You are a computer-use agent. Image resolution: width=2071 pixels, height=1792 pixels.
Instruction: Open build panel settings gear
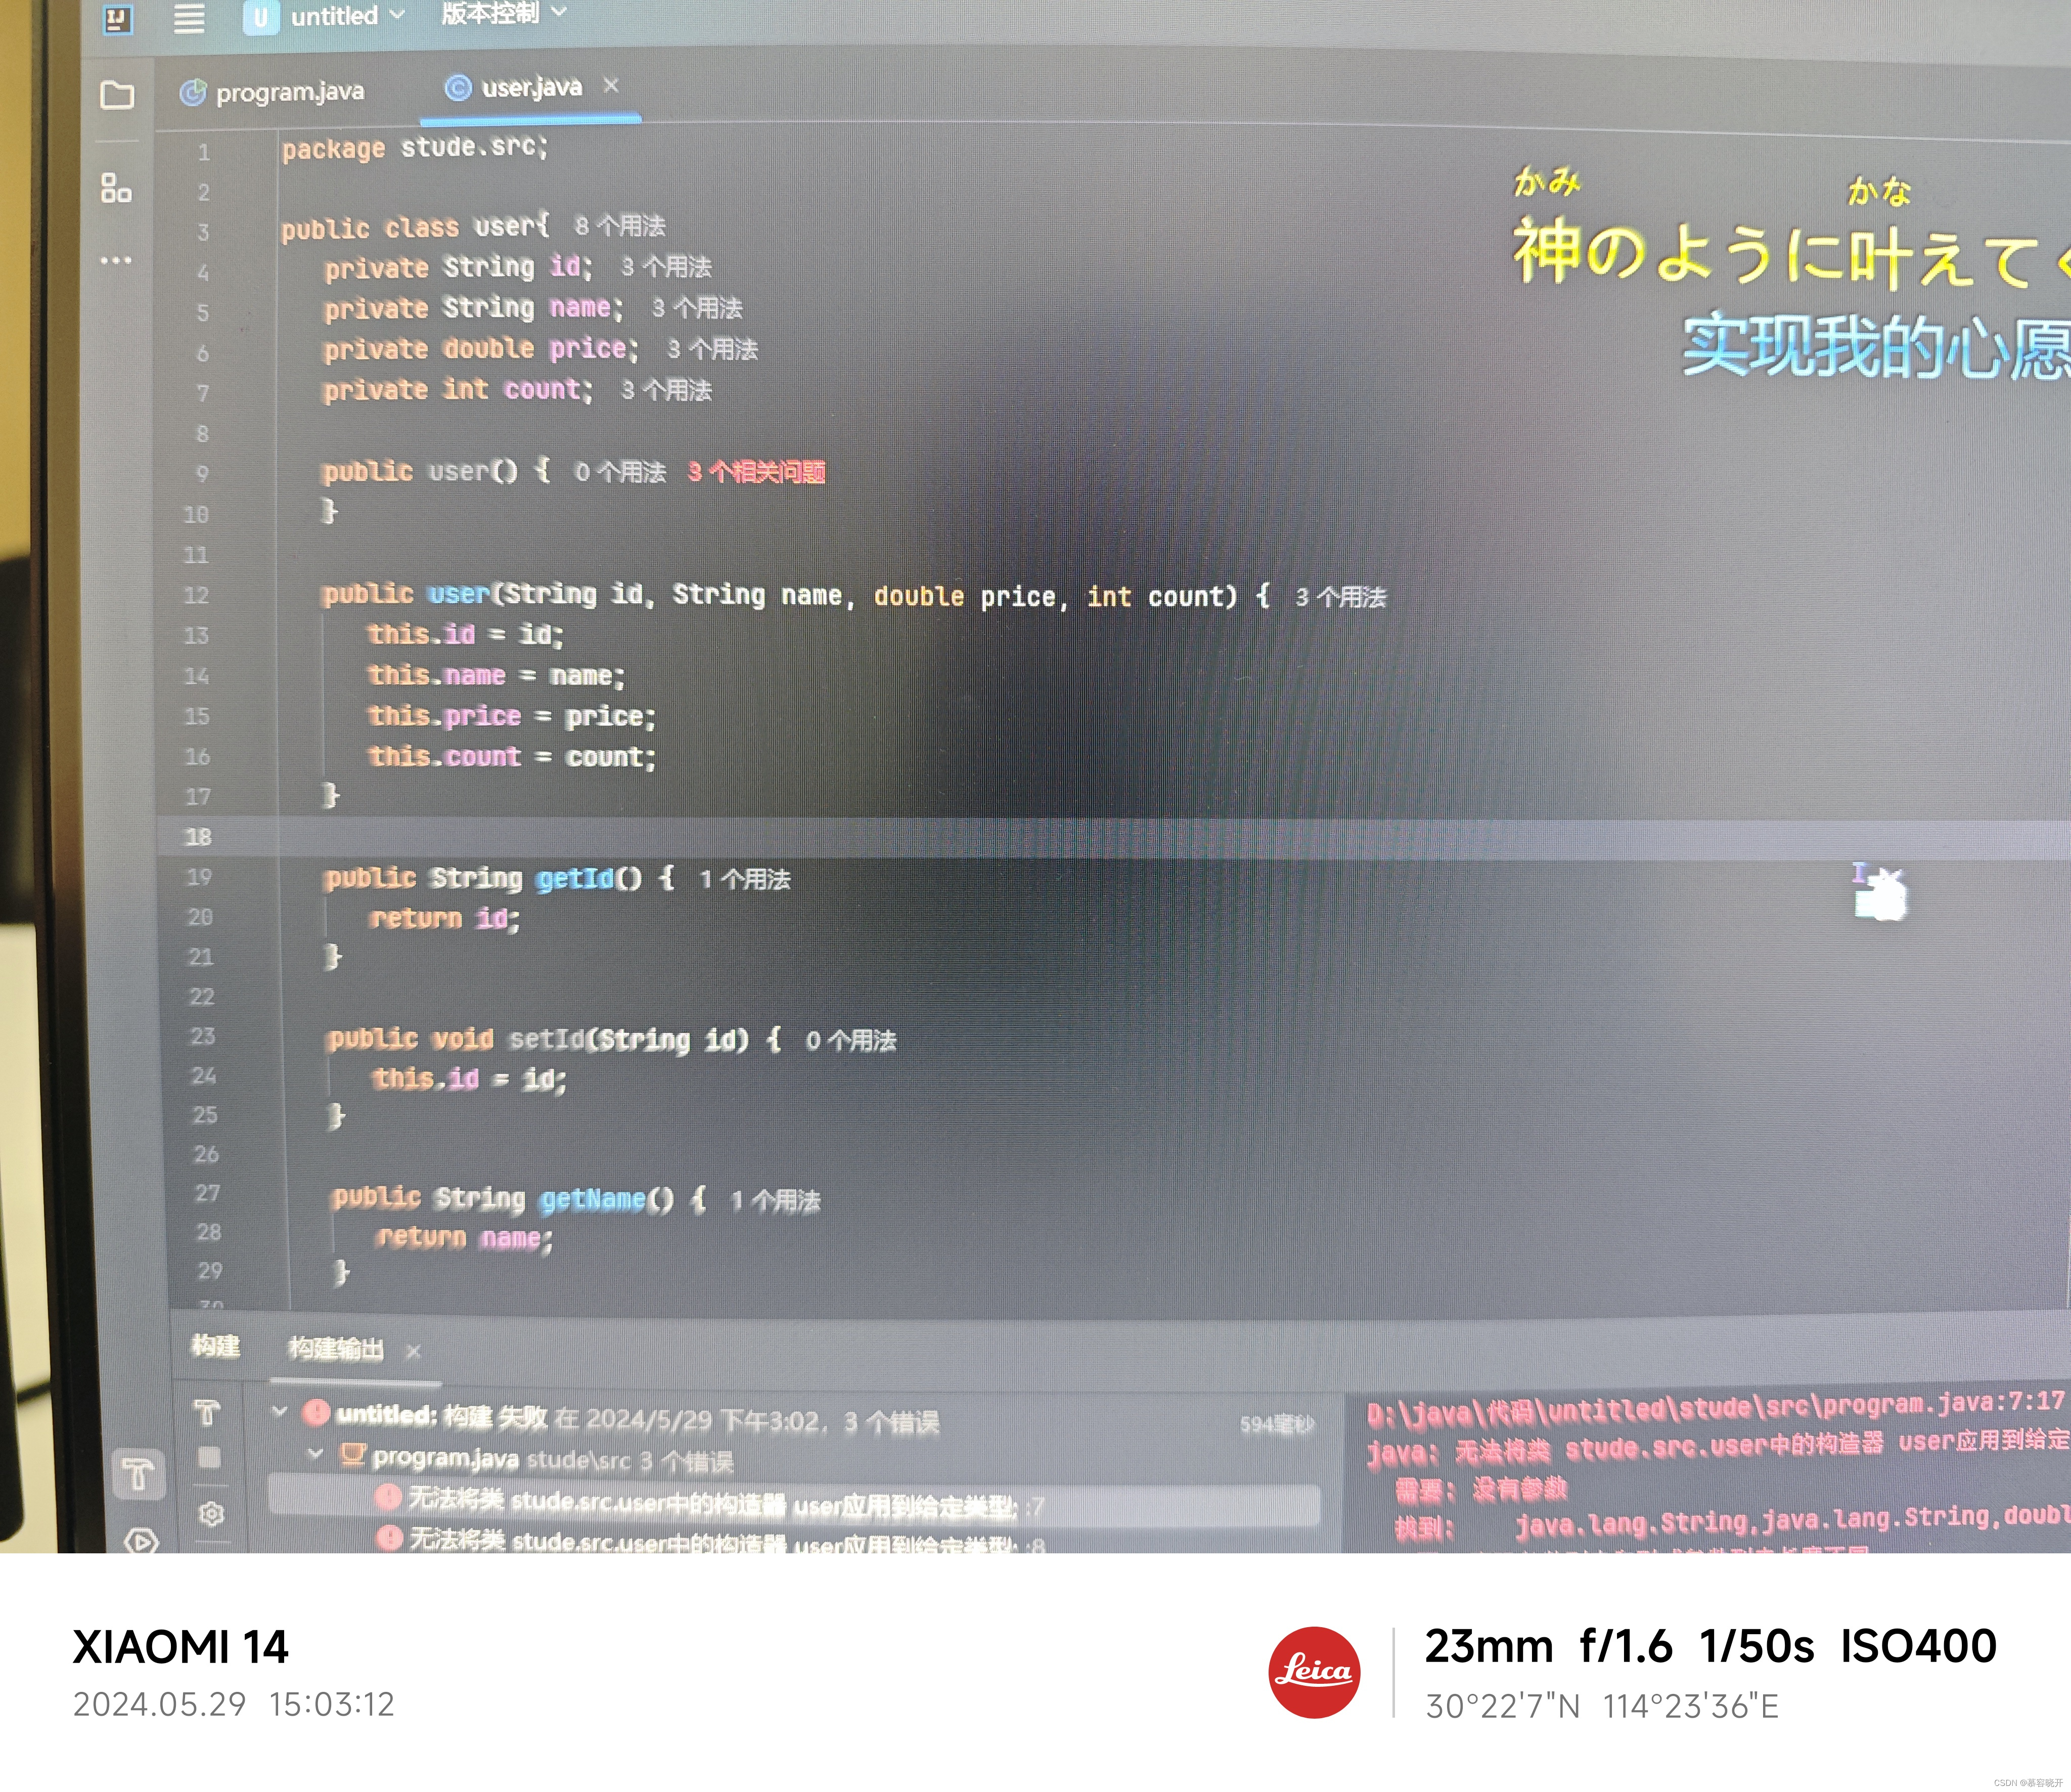pyautogui.click(x=211, y=1514)
